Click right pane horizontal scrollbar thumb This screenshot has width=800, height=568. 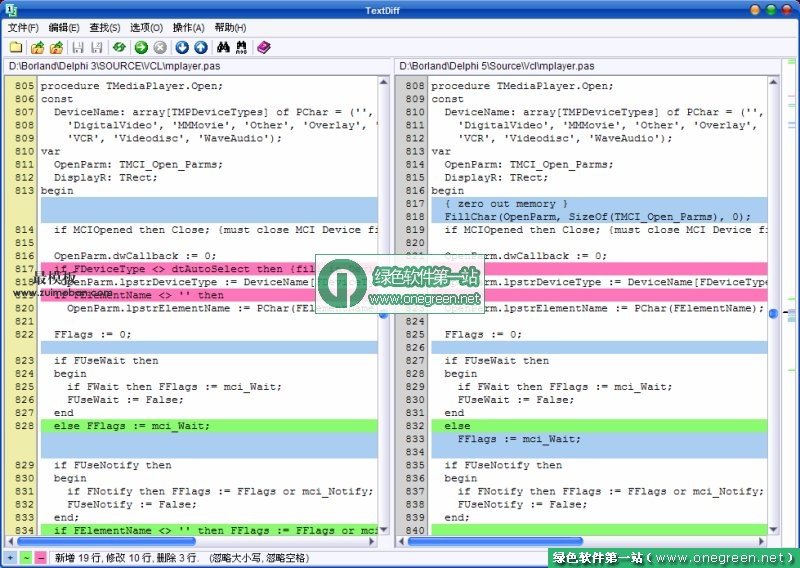[x=495, y=541]
